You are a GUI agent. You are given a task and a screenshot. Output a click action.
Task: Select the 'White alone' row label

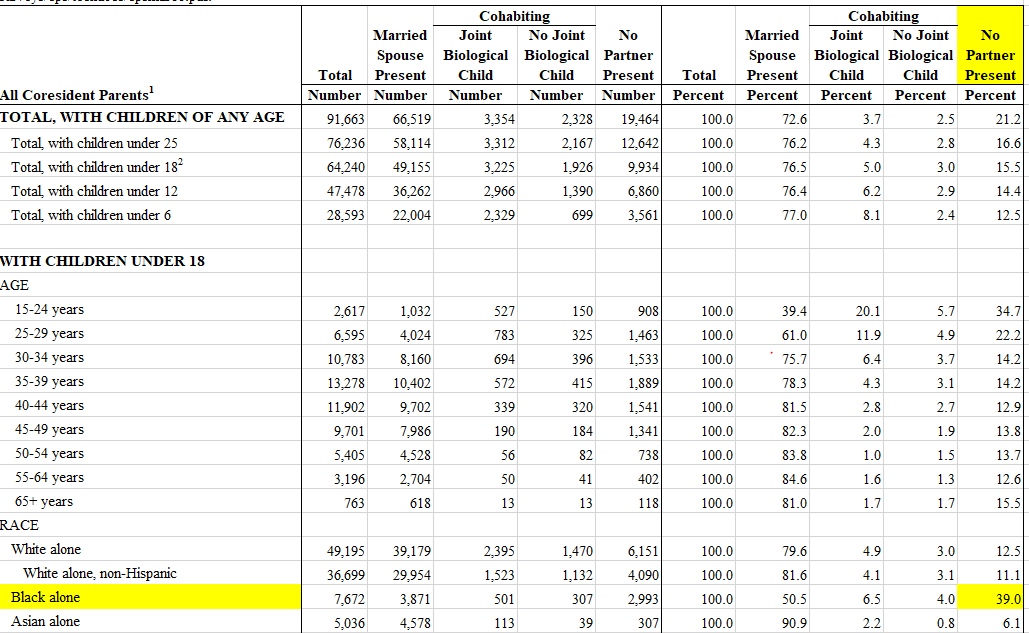point(46,549)
